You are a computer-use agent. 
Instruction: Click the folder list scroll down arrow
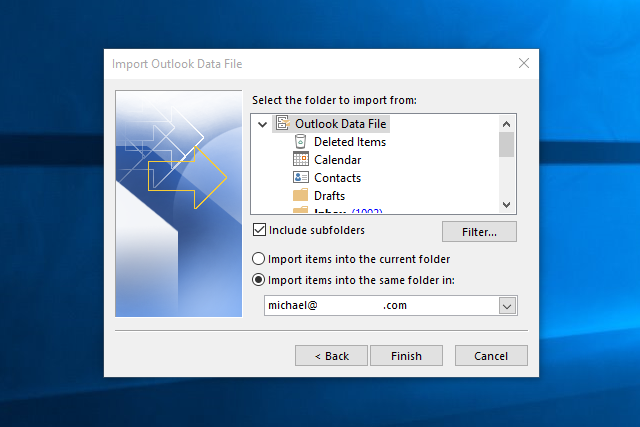(507, 205)
